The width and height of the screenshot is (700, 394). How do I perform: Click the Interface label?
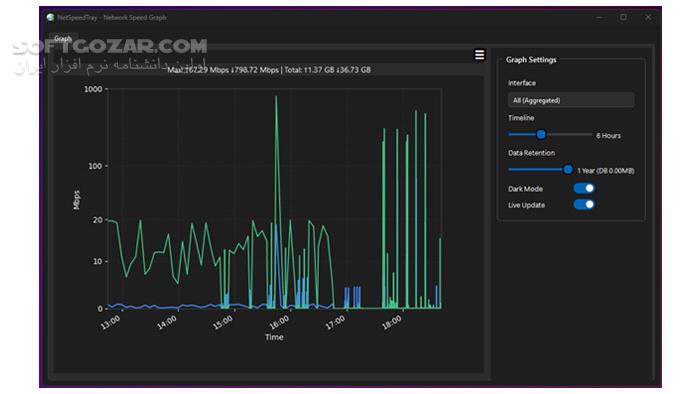(x=522, y=83)
